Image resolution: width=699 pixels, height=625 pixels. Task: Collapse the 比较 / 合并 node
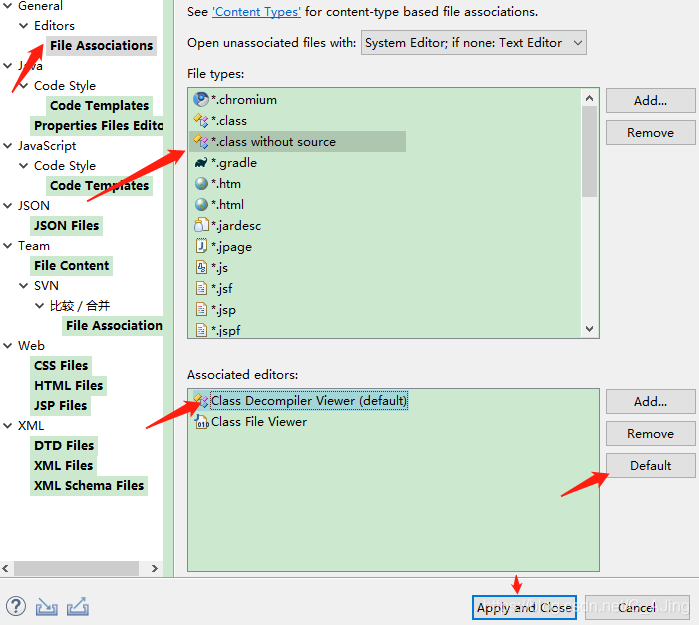click(40, 305)
